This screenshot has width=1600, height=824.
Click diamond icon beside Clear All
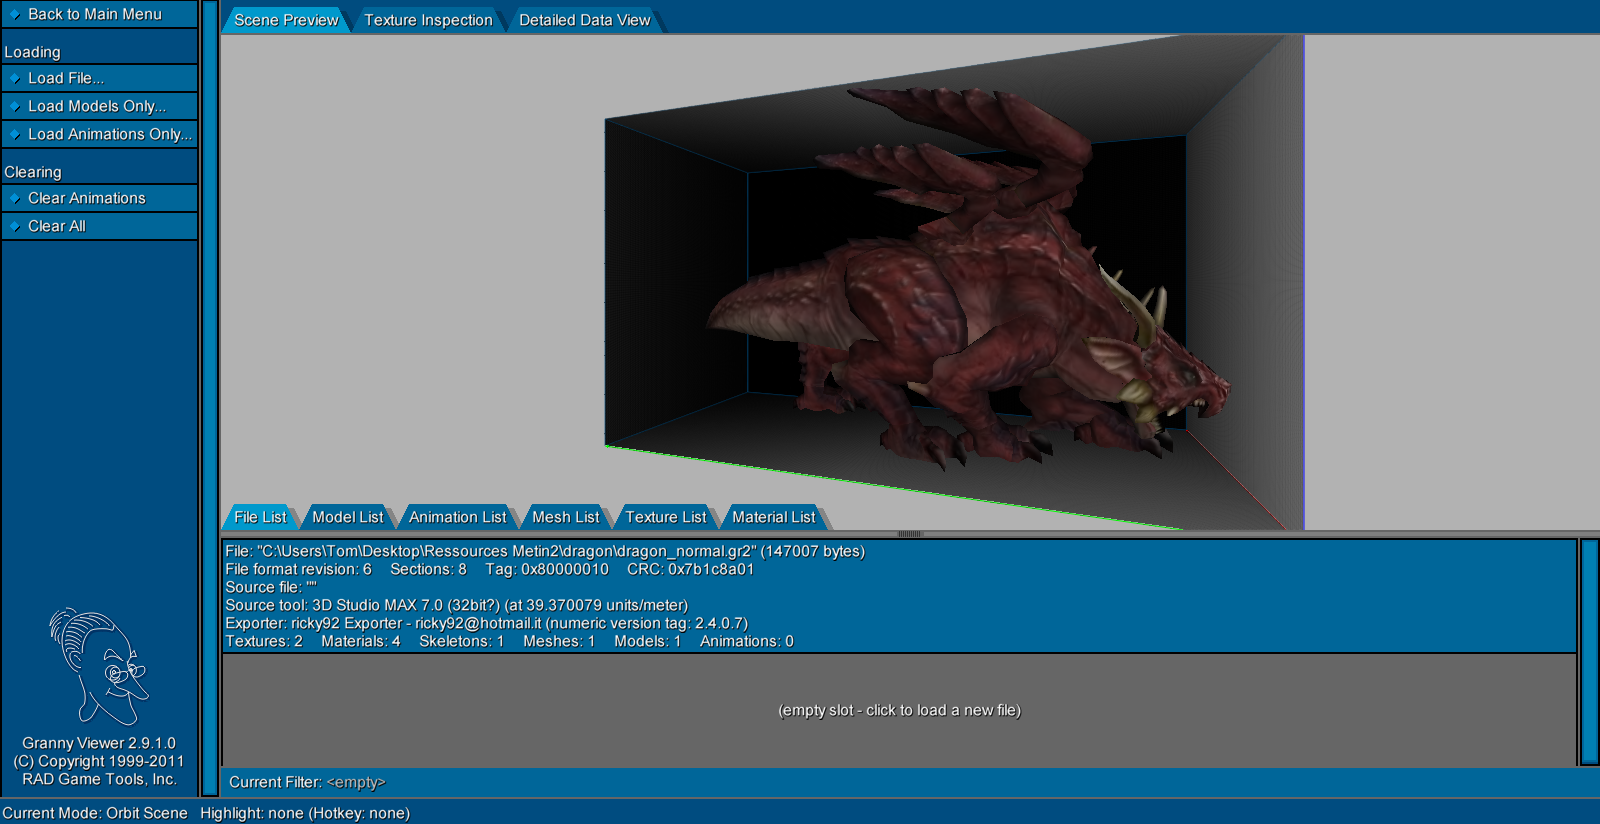coord(15,226)
